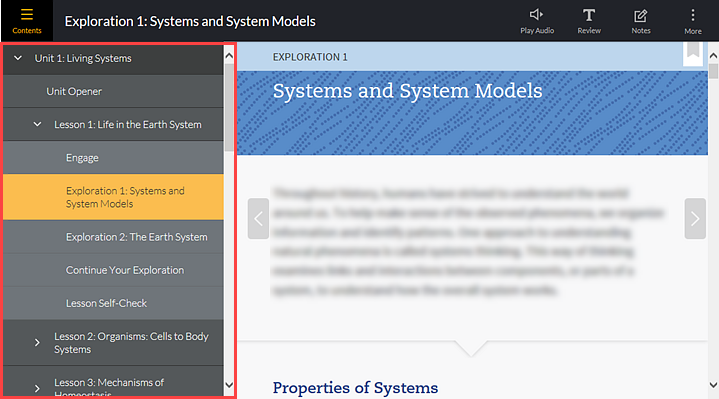Image resolution: width=719 pixels, height=399 pixels.
Task: Select Lesson 1: Life in the Earth System label
Action: 127,124
